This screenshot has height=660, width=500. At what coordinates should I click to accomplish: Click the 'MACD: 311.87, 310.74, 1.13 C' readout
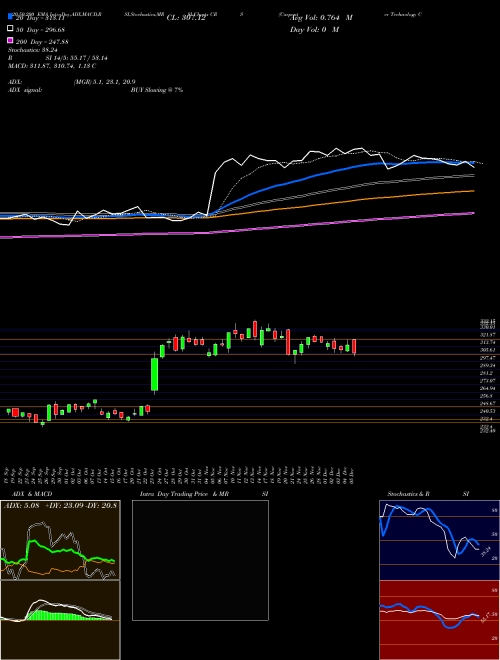[52, 66]
